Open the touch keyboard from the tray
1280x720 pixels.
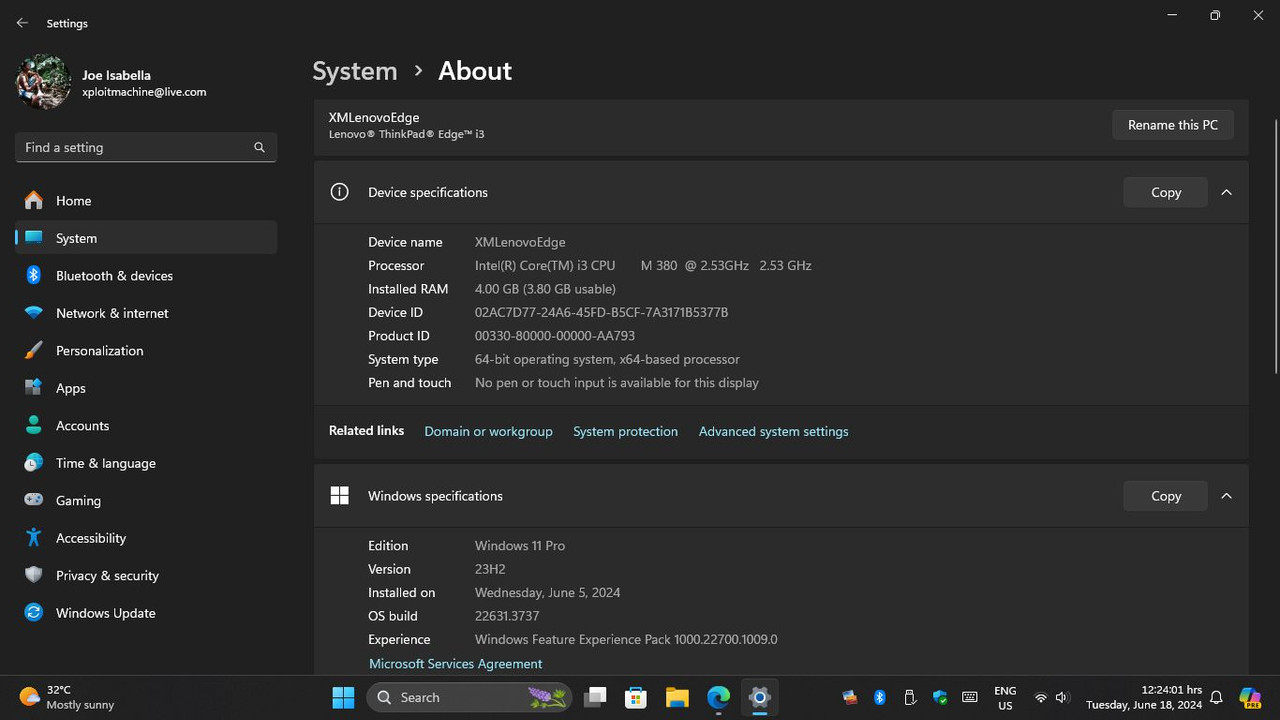pyautogui.click(x=969, y=697)
